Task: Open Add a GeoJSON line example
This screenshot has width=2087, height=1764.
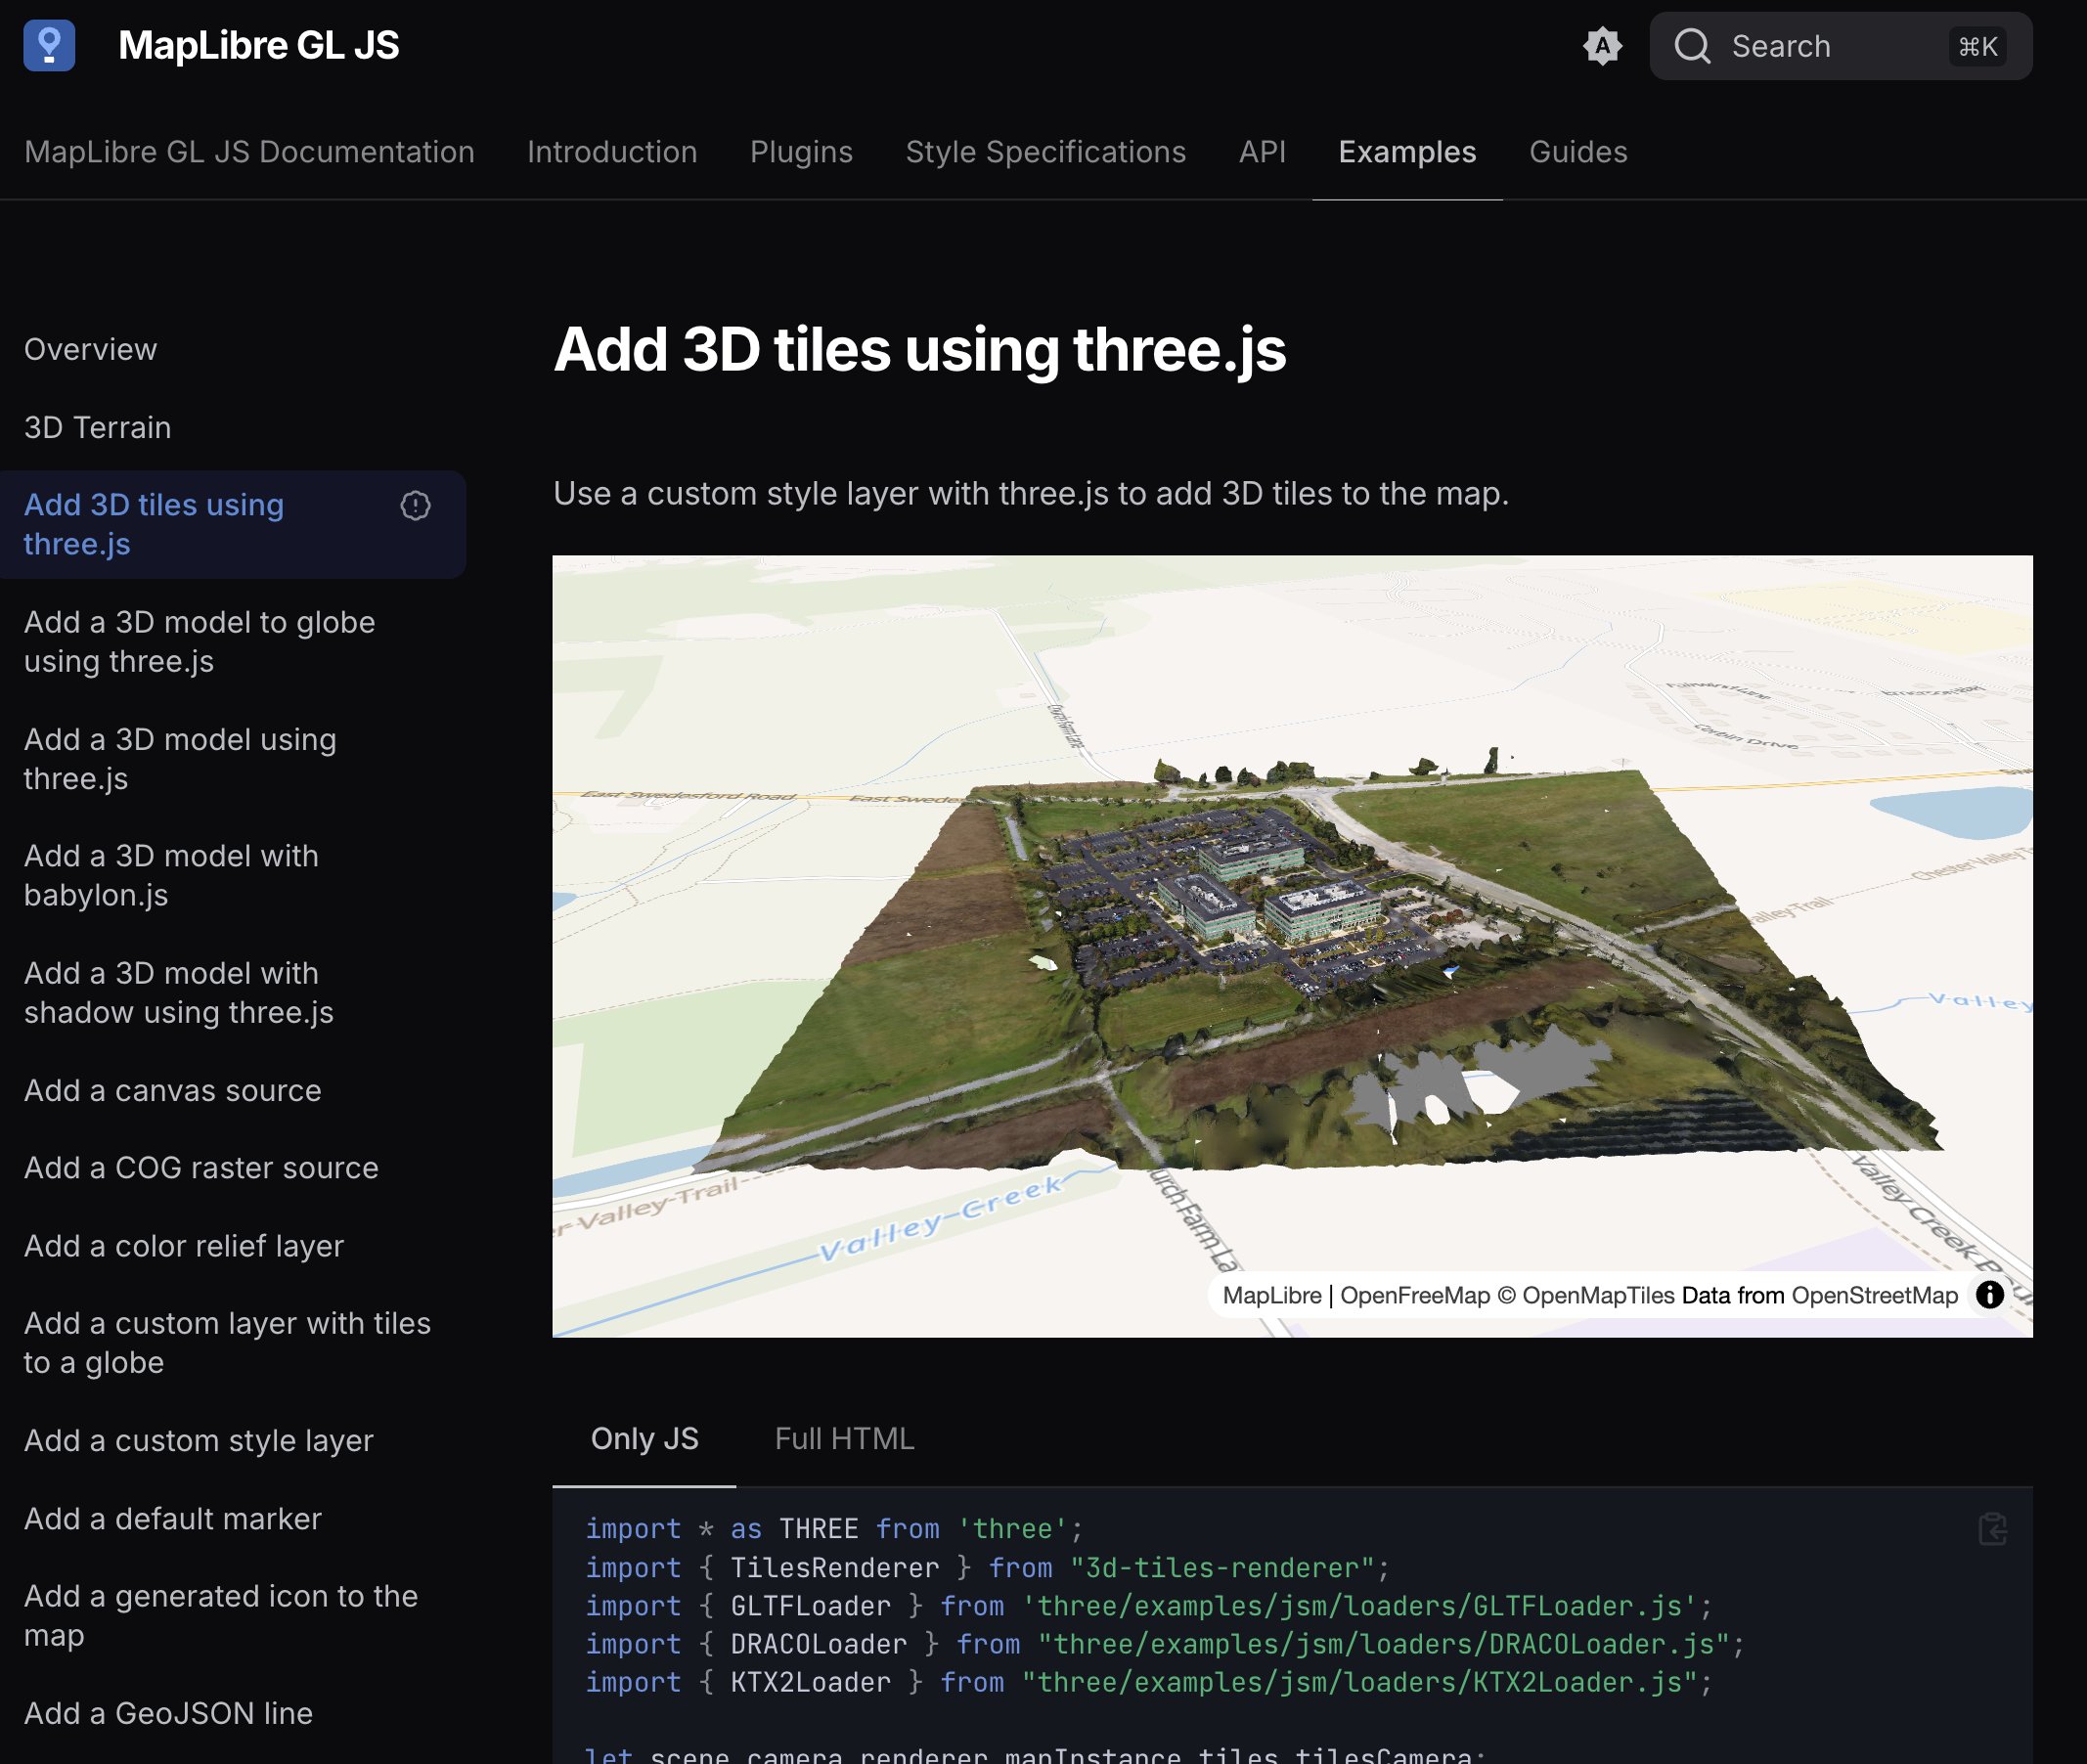Action: click(x=168, y=1714)
